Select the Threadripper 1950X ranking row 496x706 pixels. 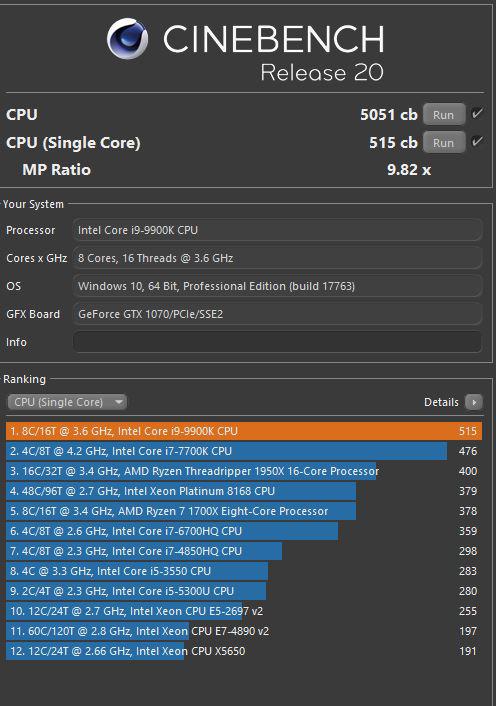point(244,471)
